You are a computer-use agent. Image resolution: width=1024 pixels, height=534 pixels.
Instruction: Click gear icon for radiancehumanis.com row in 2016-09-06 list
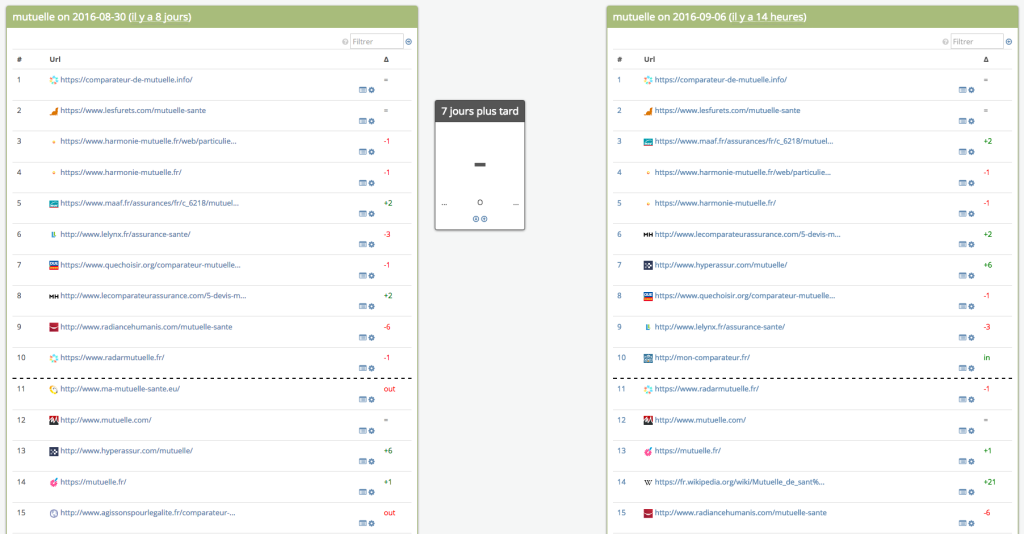972,523
